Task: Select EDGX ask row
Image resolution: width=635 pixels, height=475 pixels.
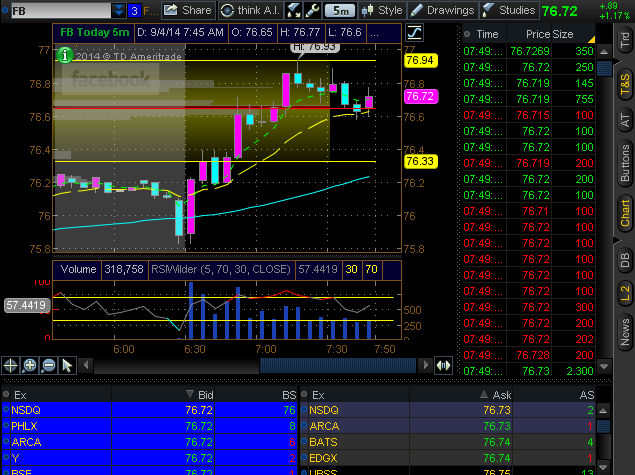Action: [x=448, y=458]
